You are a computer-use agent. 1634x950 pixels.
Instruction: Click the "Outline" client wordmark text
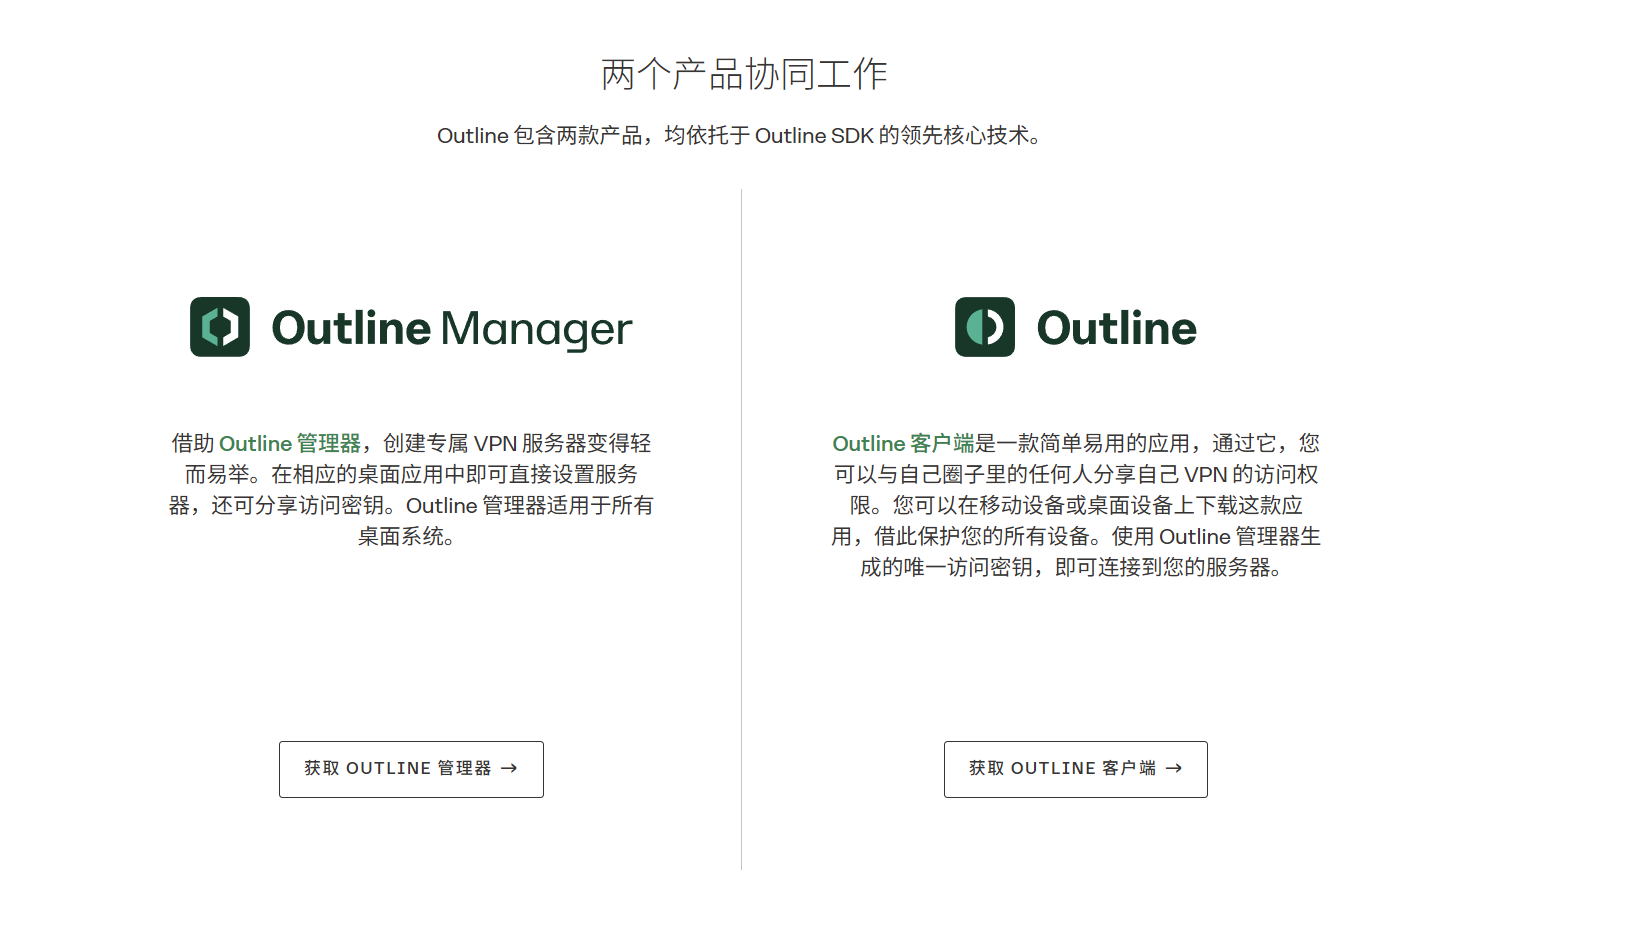pyautogui.click(x=1117, y=328)
